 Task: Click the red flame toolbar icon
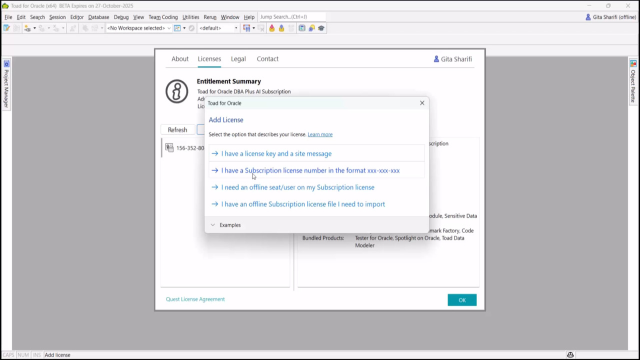coord(272,28)
